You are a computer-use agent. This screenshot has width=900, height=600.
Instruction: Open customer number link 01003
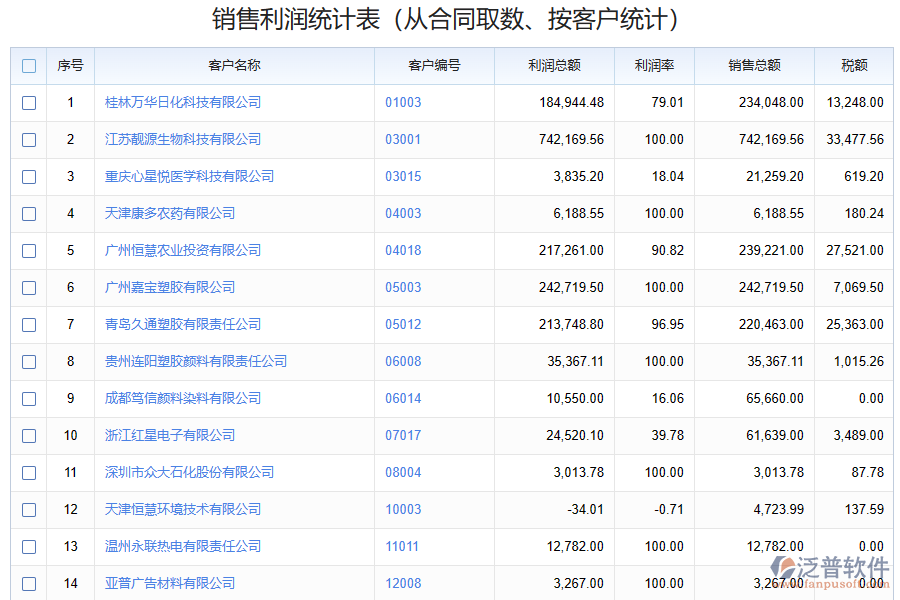(403, 102)
